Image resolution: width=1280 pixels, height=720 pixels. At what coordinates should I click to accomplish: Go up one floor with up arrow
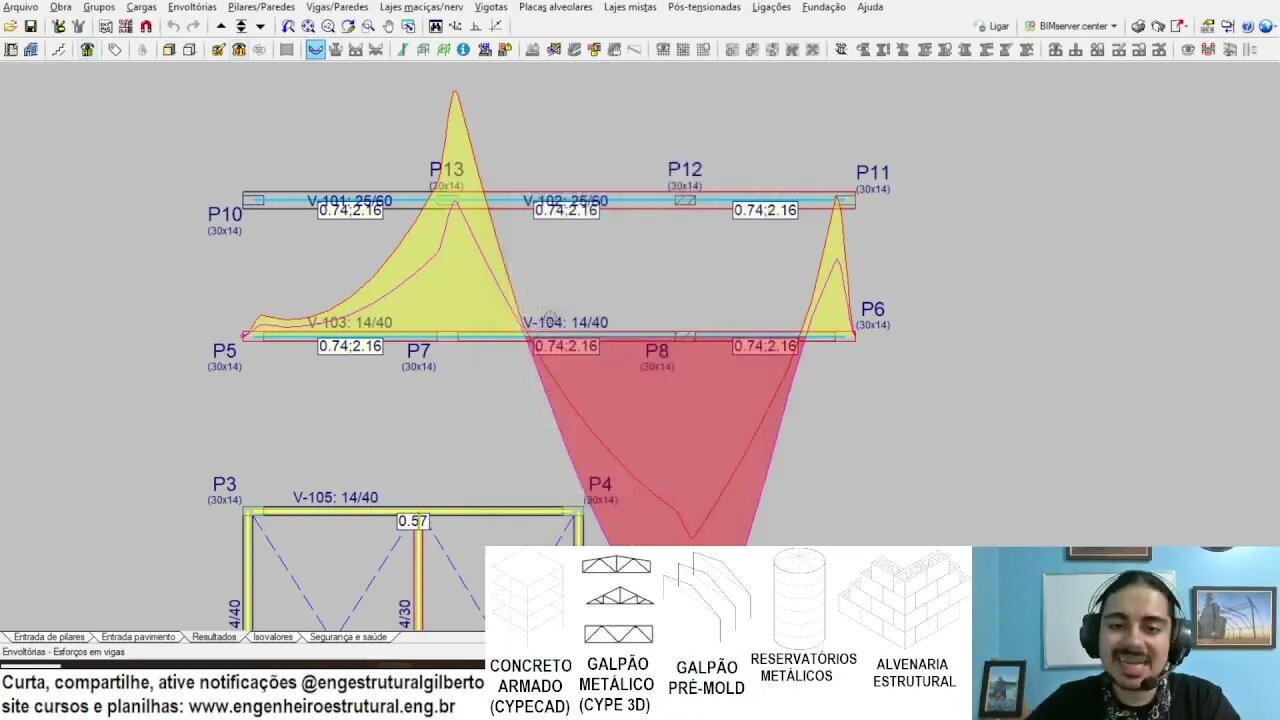(221, 26)
